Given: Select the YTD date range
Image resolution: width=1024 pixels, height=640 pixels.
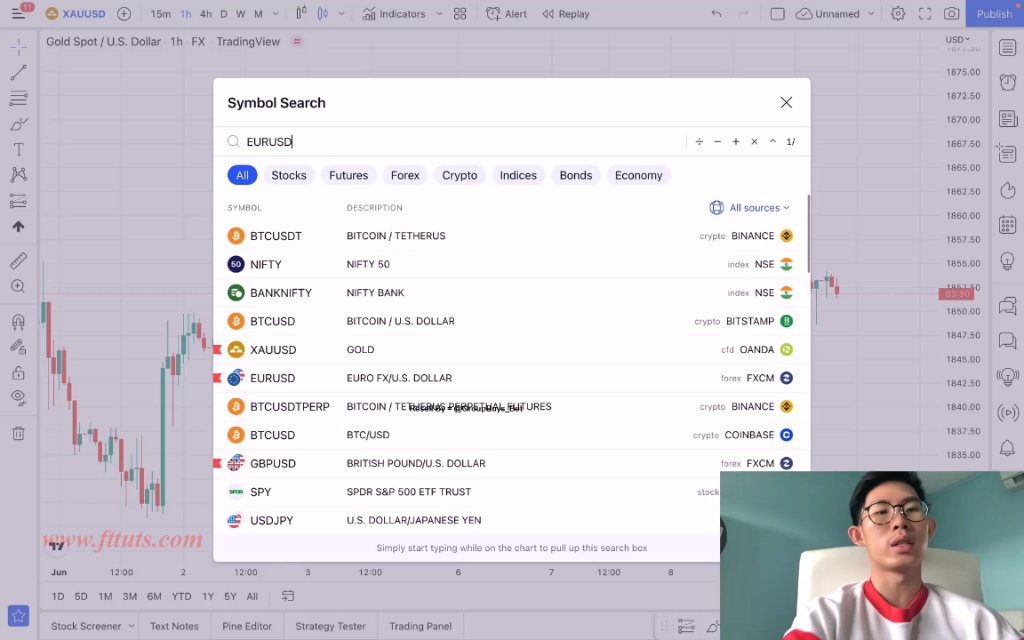Looking at the screenshot, I should (x=182, y=596).
